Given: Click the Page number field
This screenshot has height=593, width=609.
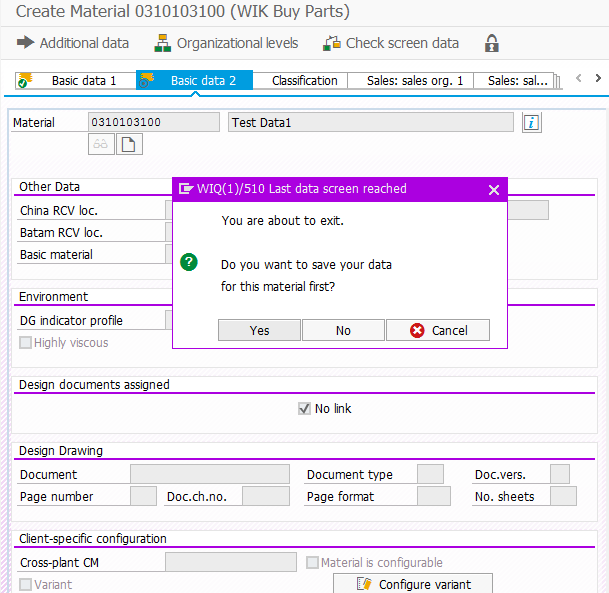Looking at the screenshot, I should pos(143,496).
